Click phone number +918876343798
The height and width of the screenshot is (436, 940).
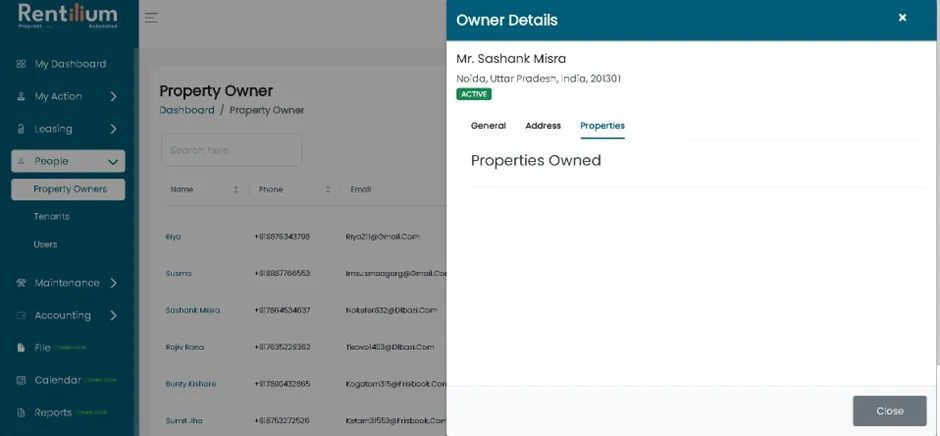point(282,237)
